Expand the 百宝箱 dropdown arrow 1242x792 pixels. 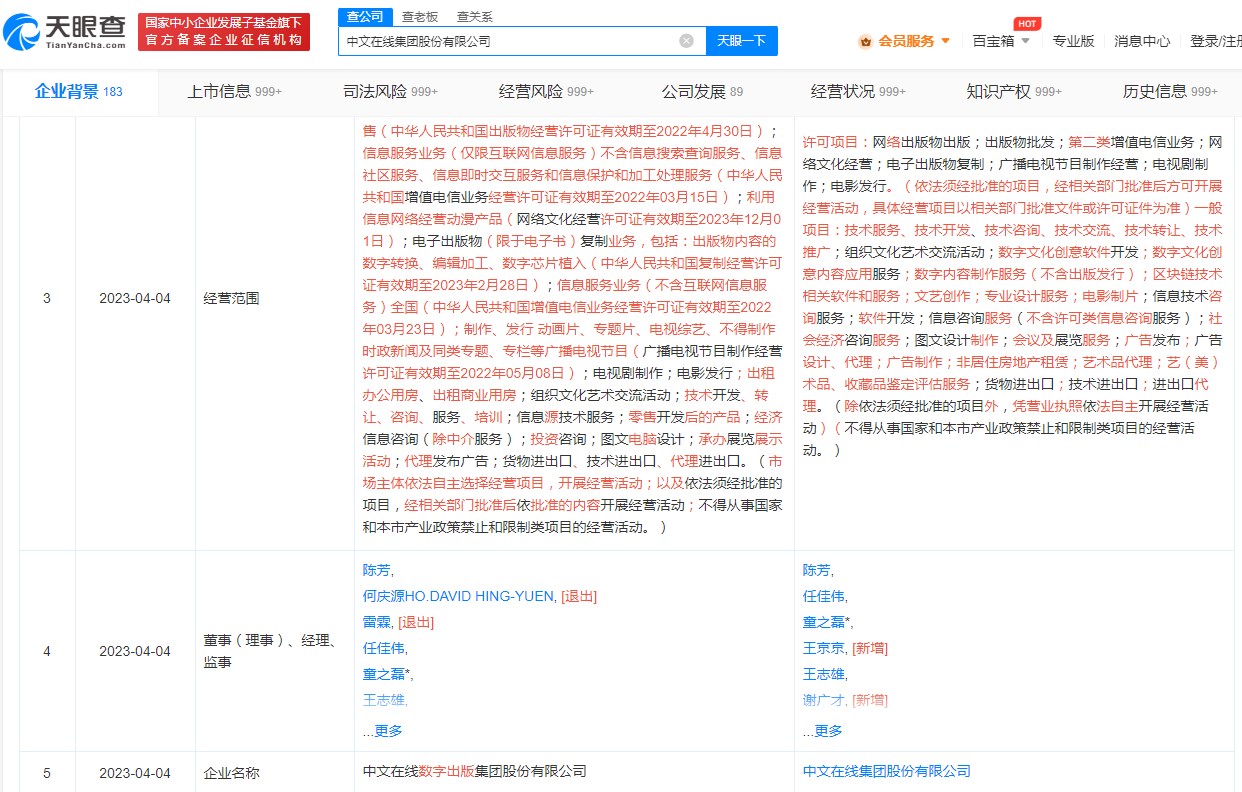[x=1025, y=41]
